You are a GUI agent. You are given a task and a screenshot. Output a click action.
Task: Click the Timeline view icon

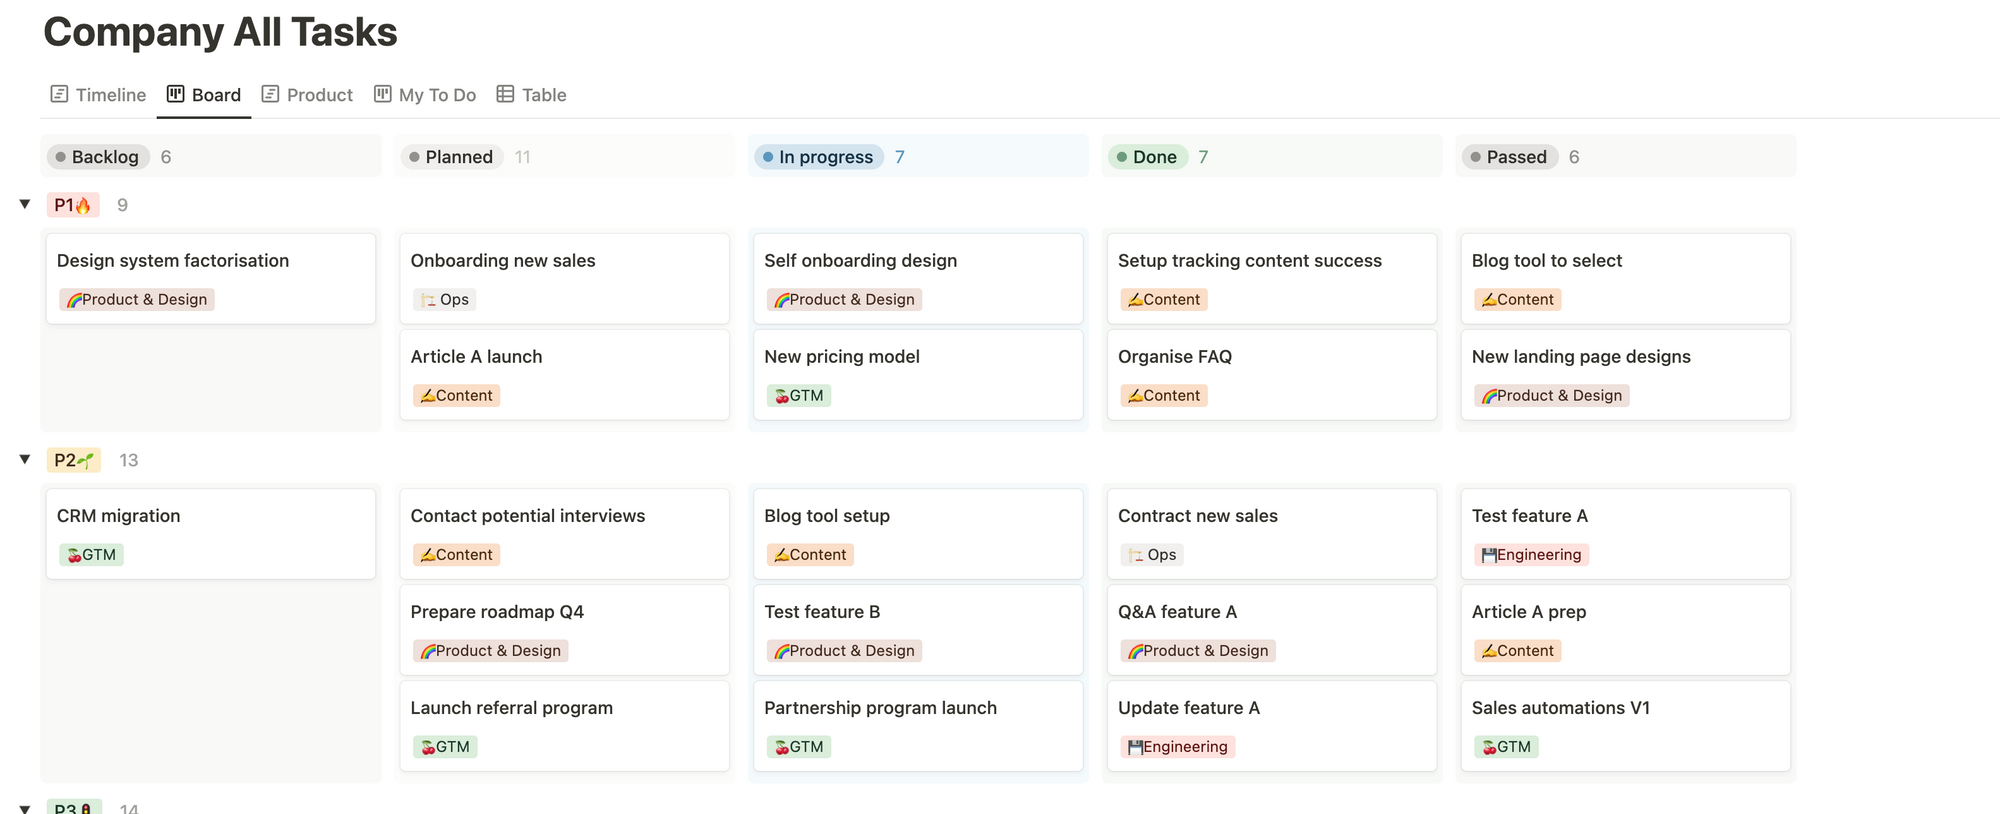tap(59, 94)
